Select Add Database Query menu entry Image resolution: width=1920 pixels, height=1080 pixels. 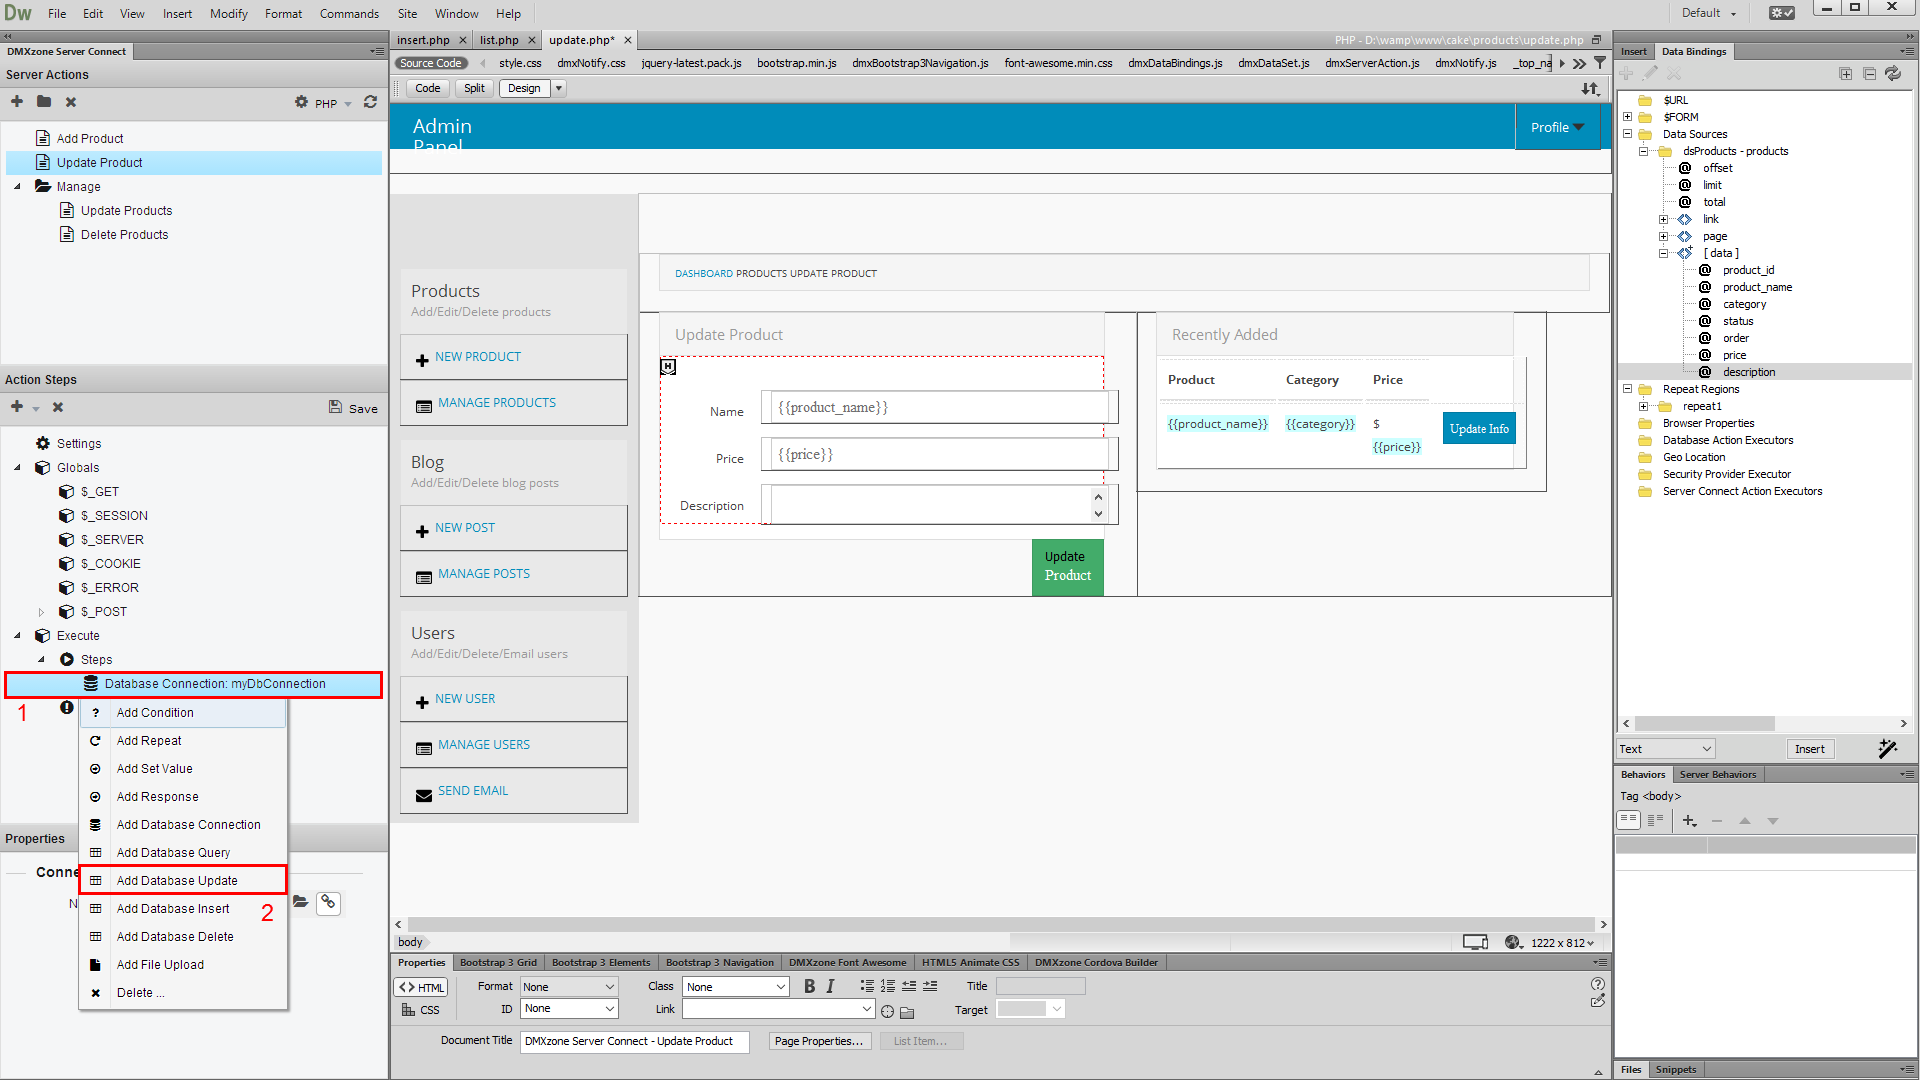183,852
